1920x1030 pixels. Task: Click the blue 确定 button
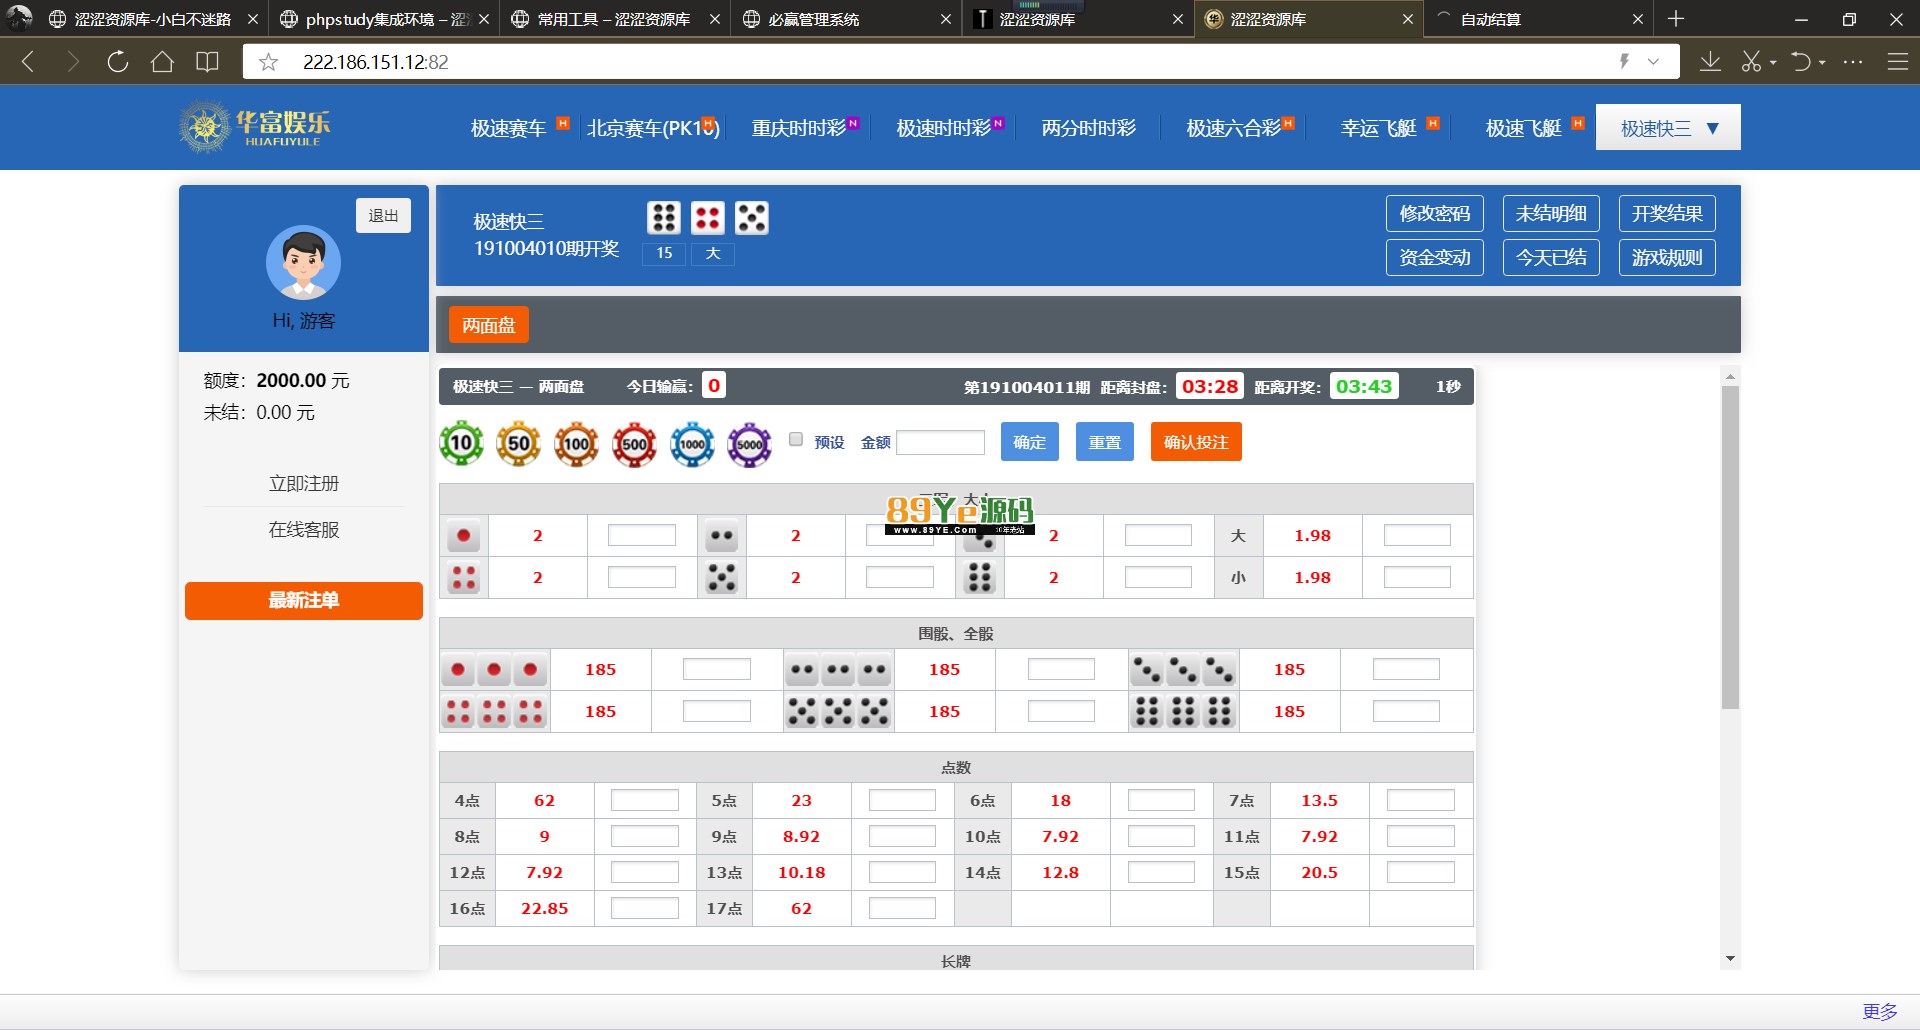[1029, 442]
